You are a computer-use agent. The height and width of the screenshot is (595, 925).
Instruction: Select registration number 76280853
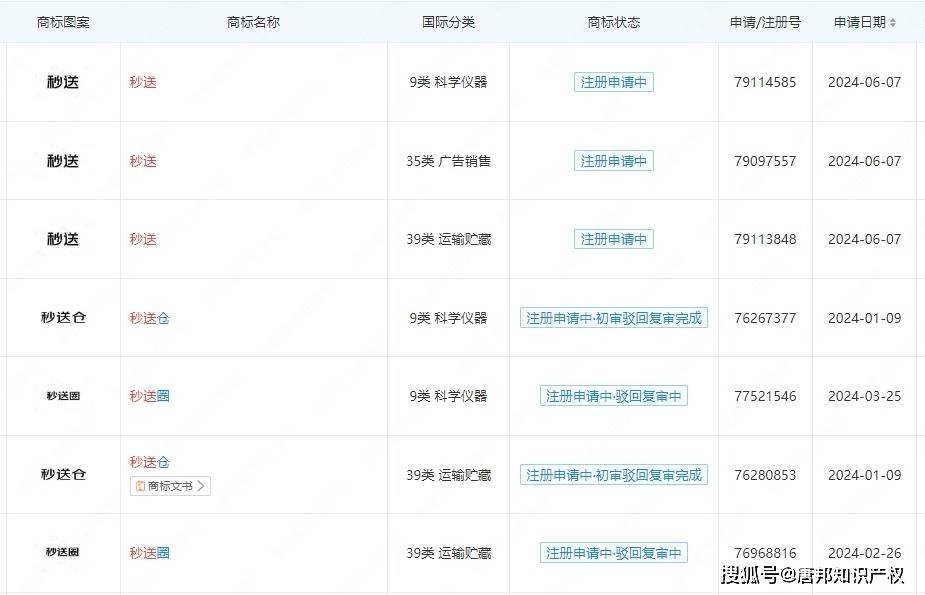pyautogui.click(x=765, y=475)
